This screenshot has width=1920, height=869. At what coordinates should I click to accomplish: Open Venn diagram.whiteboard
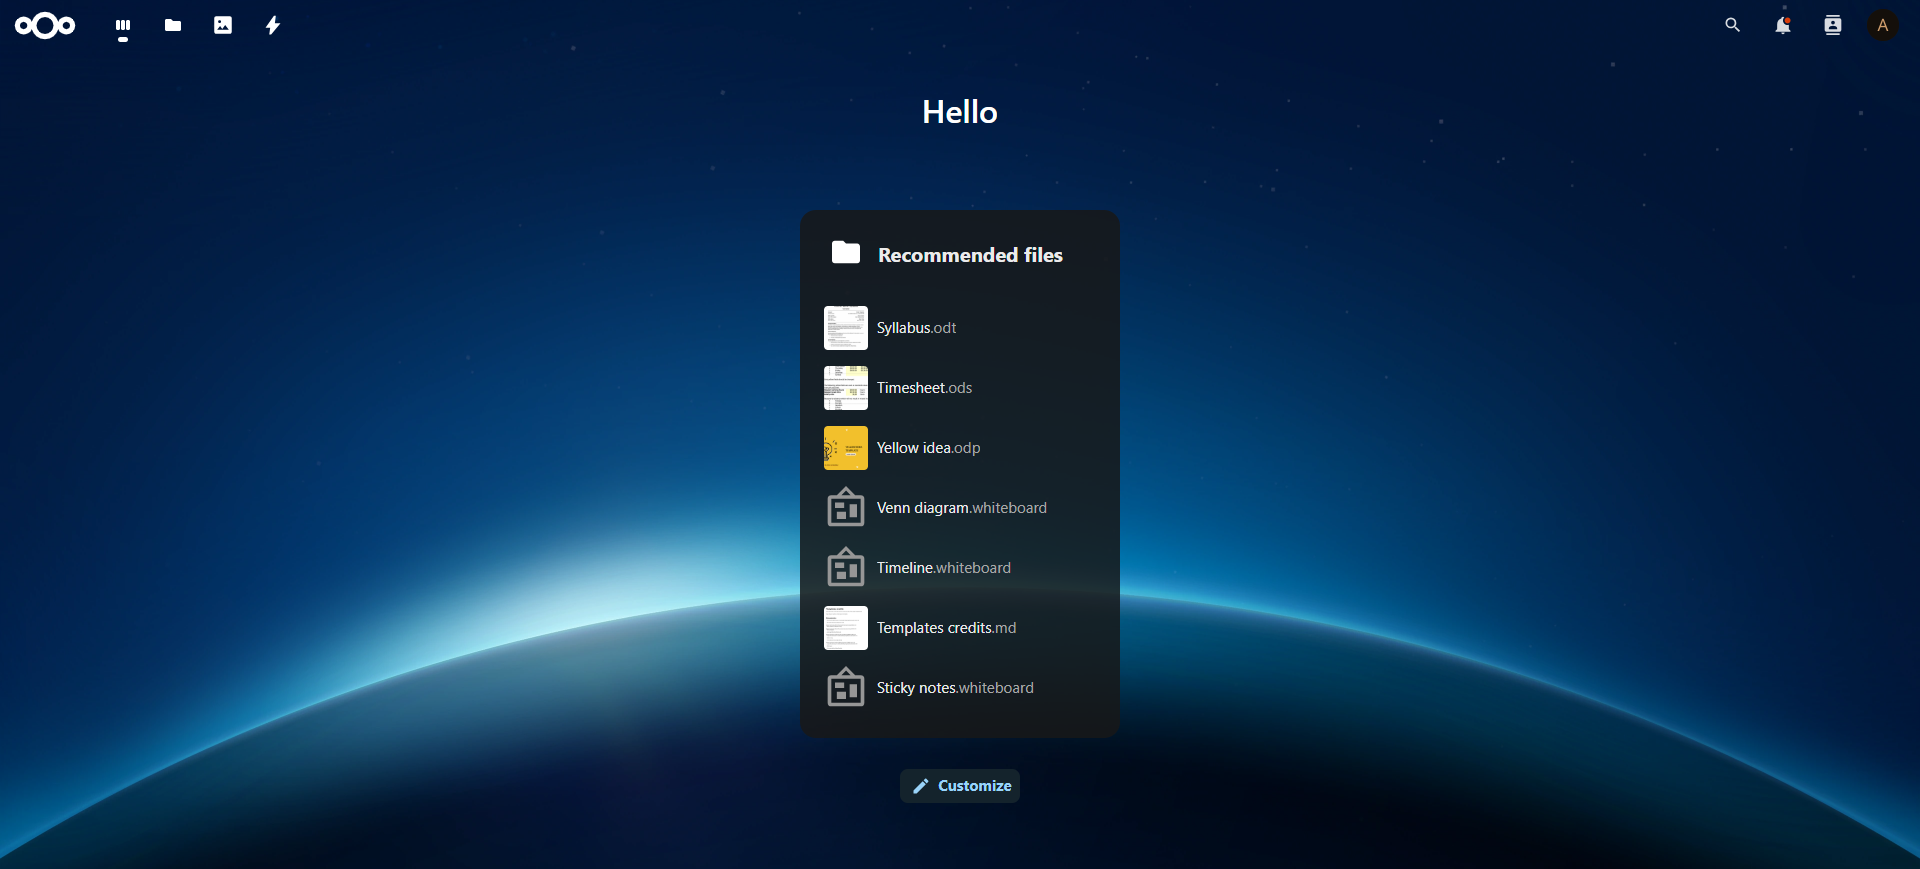pos(961,508)
